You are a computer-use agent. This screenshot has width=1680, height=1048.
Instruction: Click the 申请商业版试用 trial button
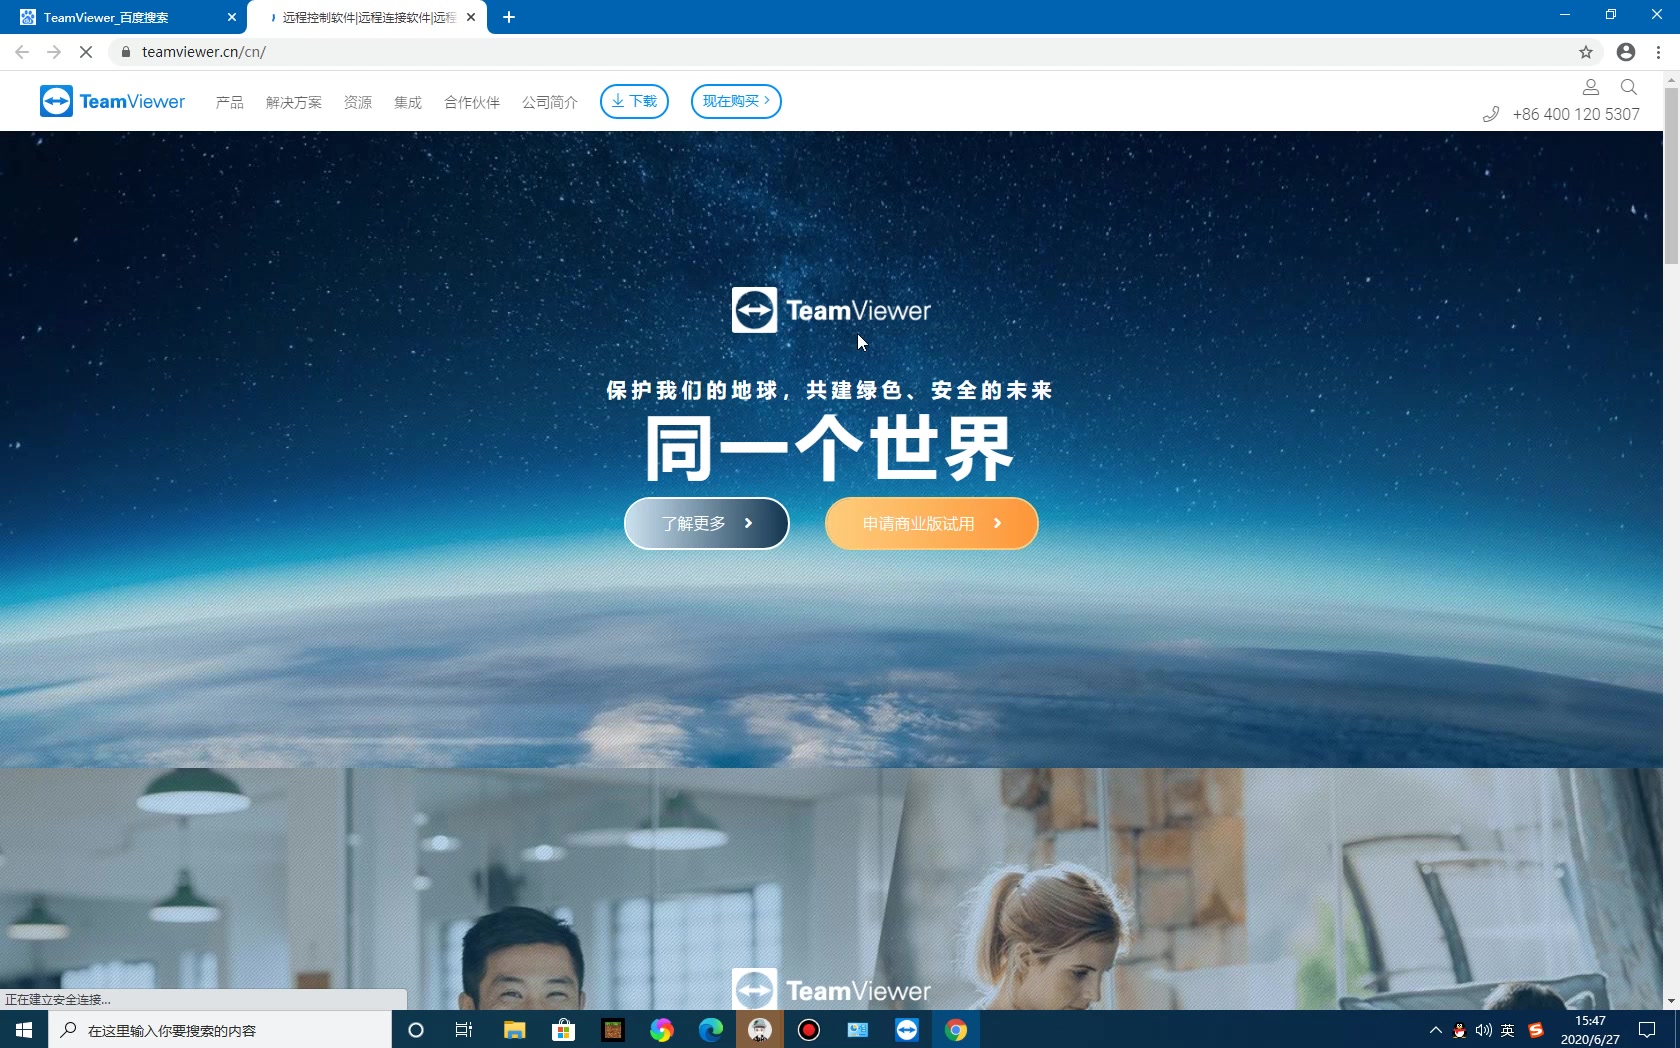pyautogui.click(x=932, y=524)
